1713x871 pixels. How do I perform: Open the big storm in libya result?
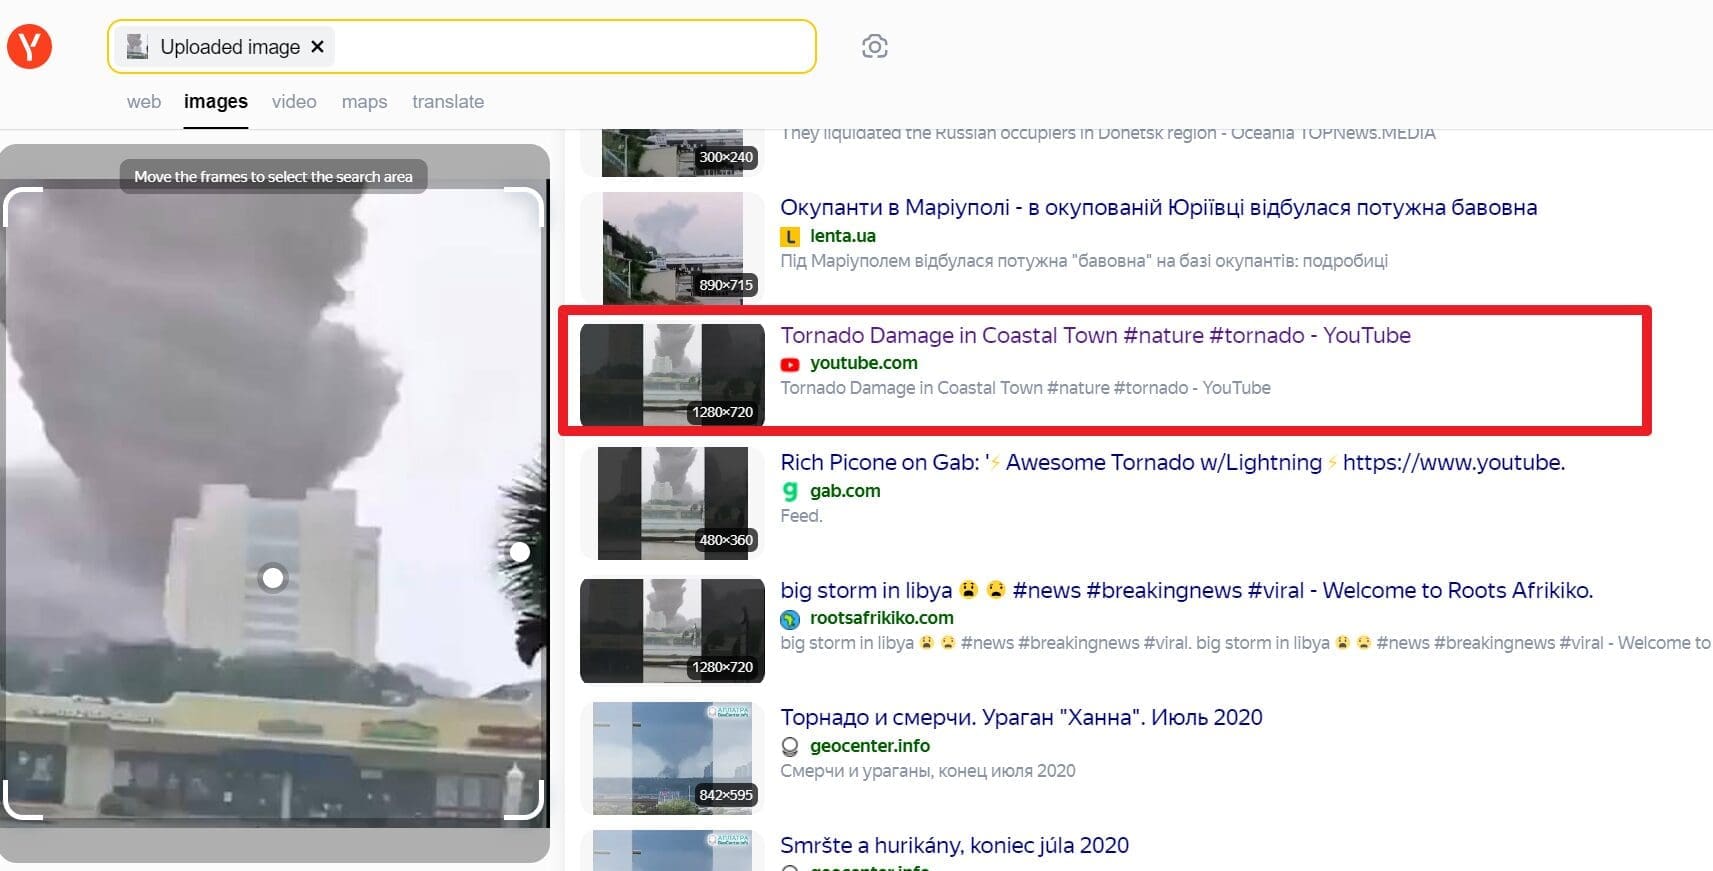(x=1186, y=591)
